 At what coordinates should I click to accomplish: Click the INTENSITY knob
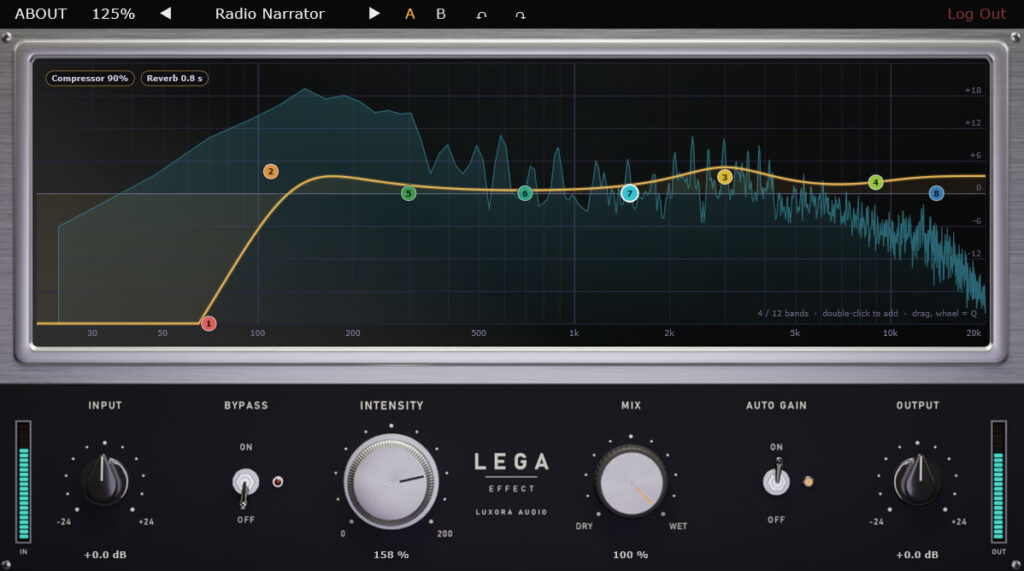[x=391, y=482]
